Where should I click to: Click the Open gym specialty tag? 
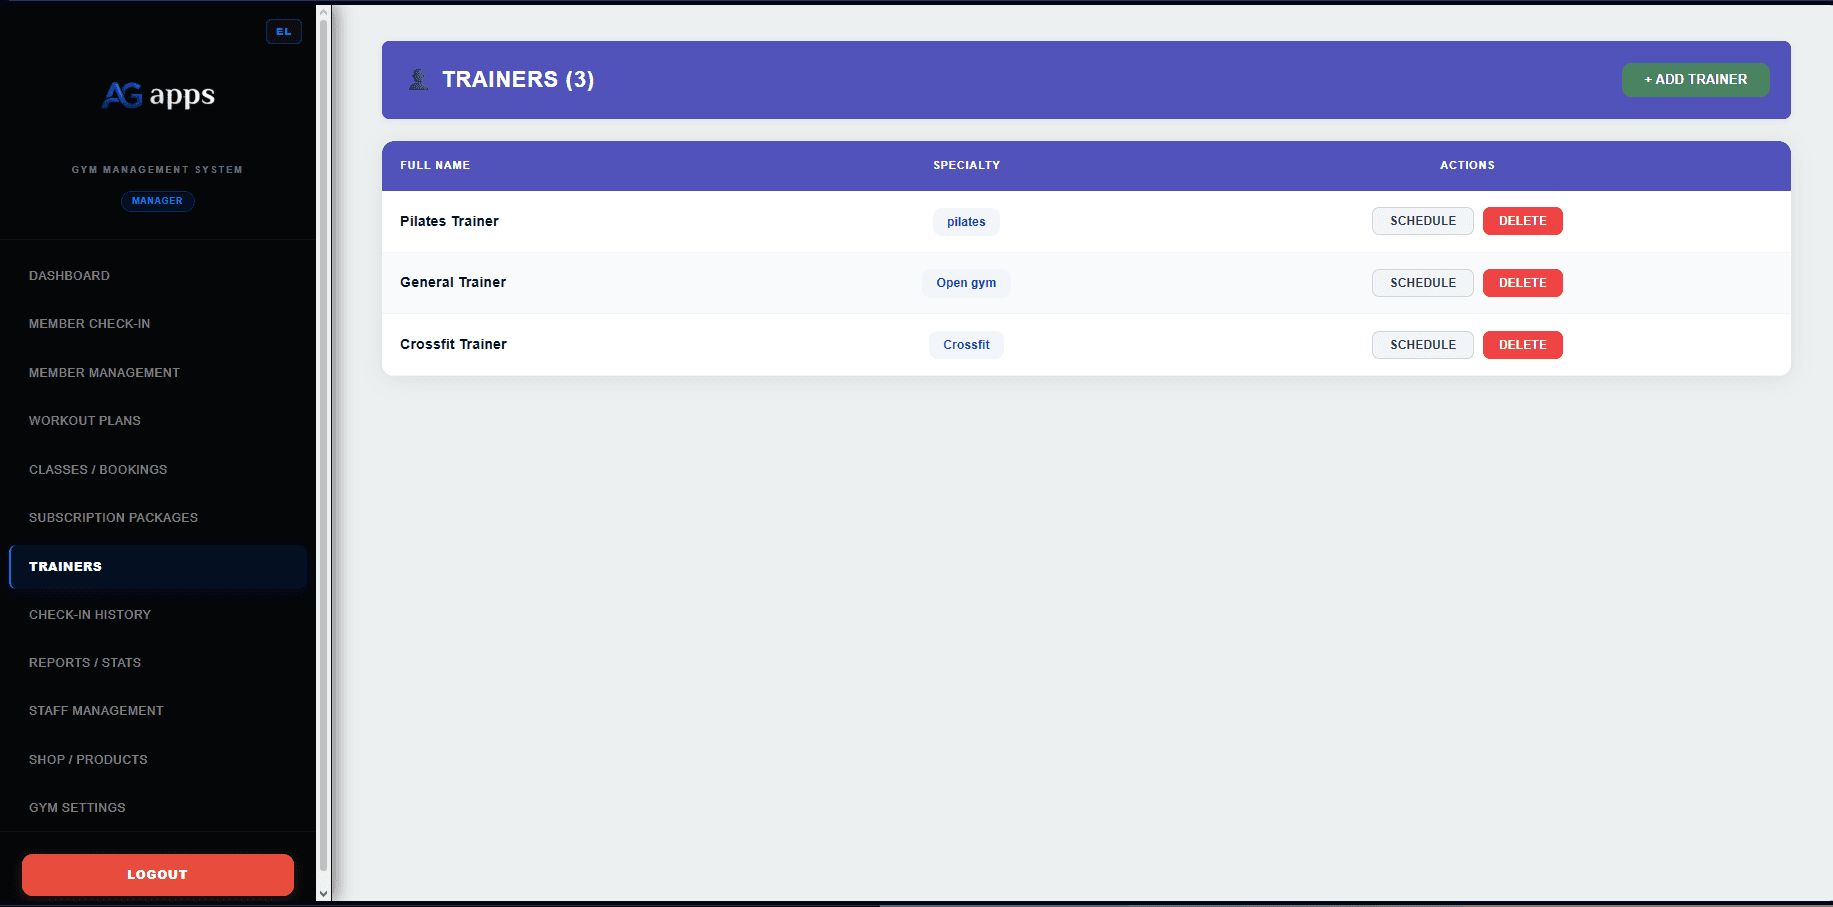[x=966, y=283]
